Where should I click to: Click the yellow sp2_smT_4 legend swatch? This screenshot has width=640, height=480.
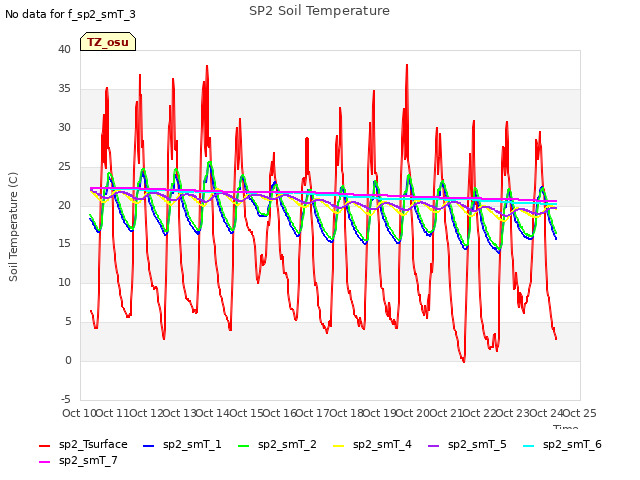[x=339, y=446]
